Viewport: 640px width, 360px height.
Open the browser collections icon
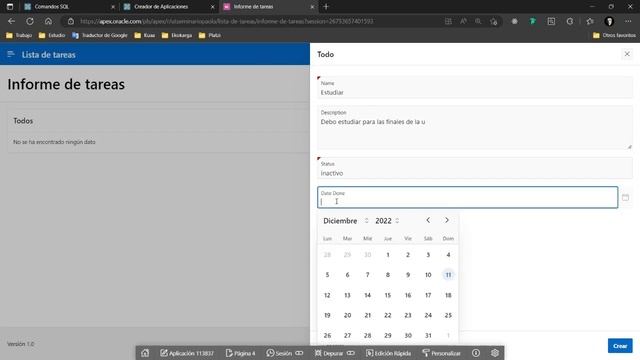[551, 21]
